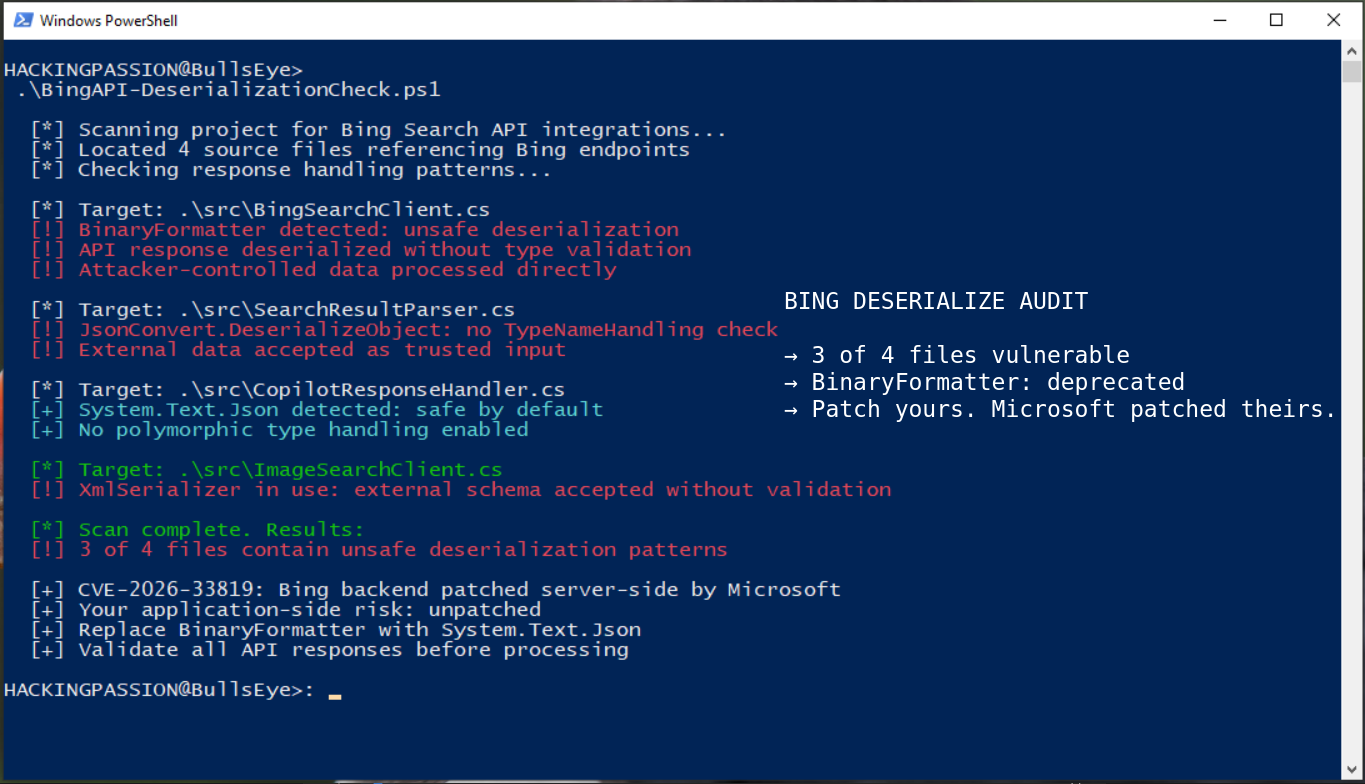Screen dimensions: 1365x784
Task: Select the 3 of 4 files vulnerable summary
Action: tap(958, 355)
